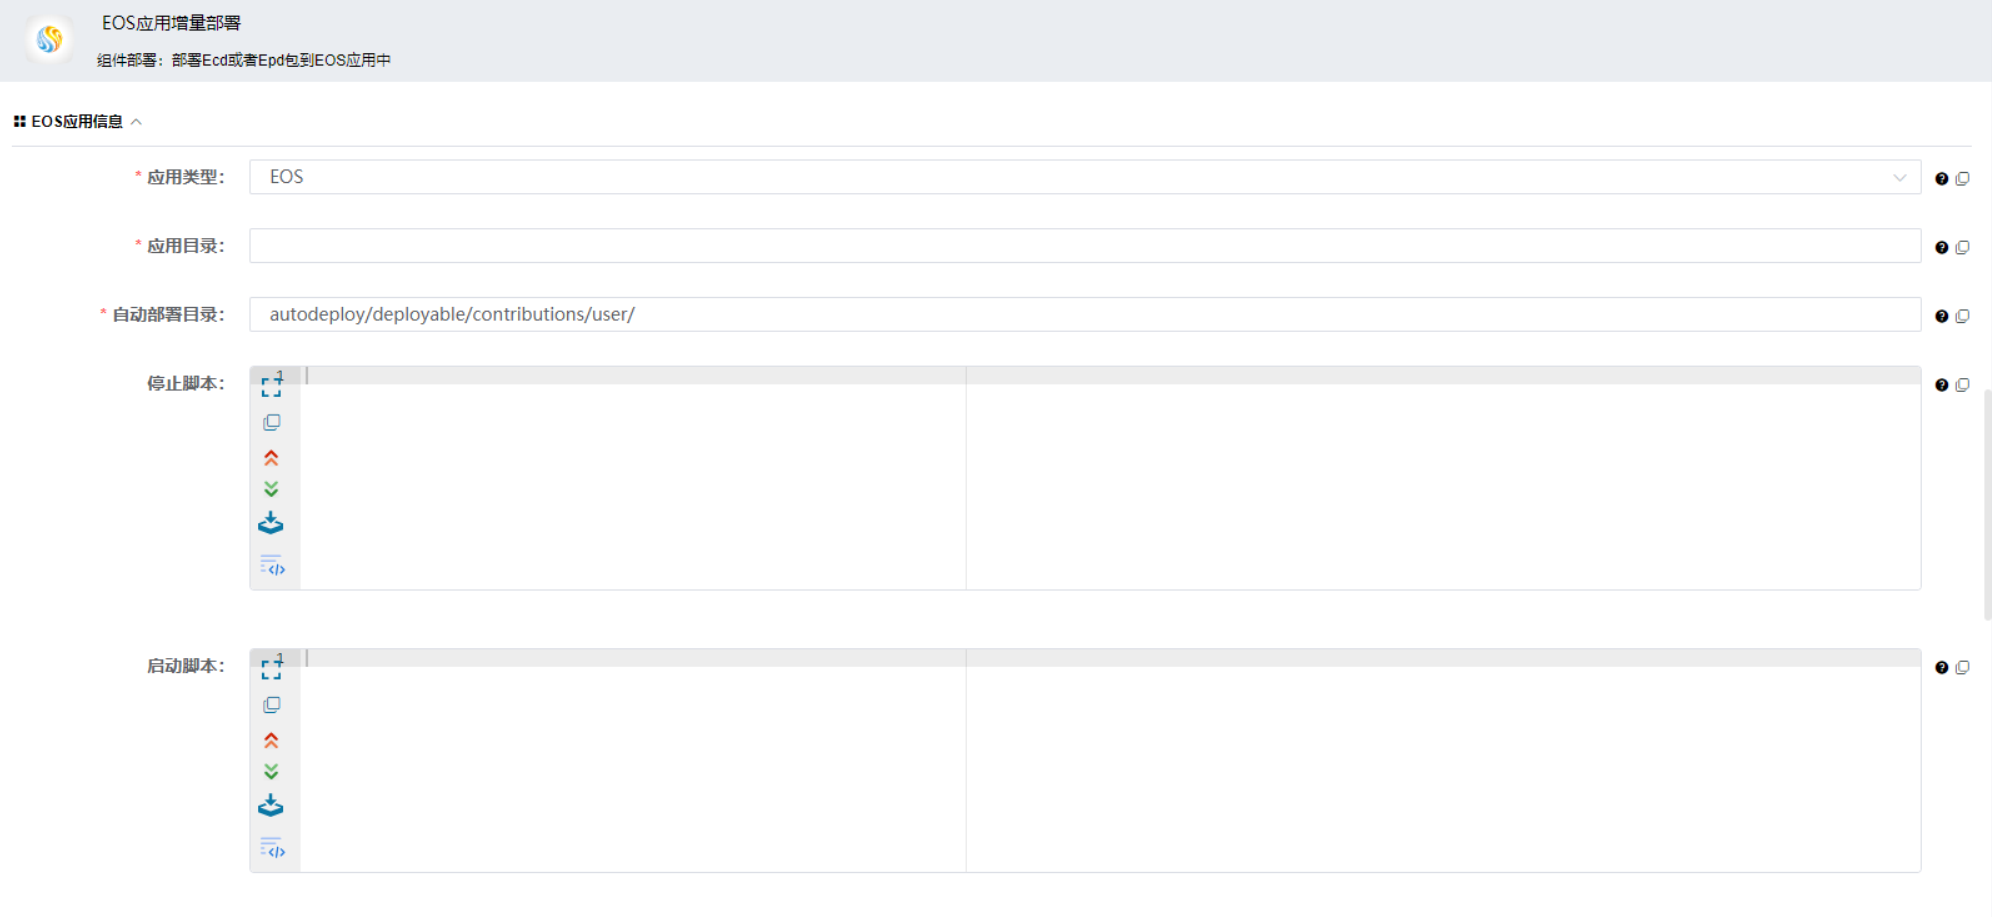The image size is (1992, 917).
Task: Unfold all code in the 停止脚本 editor
Action: pos(271,488)
